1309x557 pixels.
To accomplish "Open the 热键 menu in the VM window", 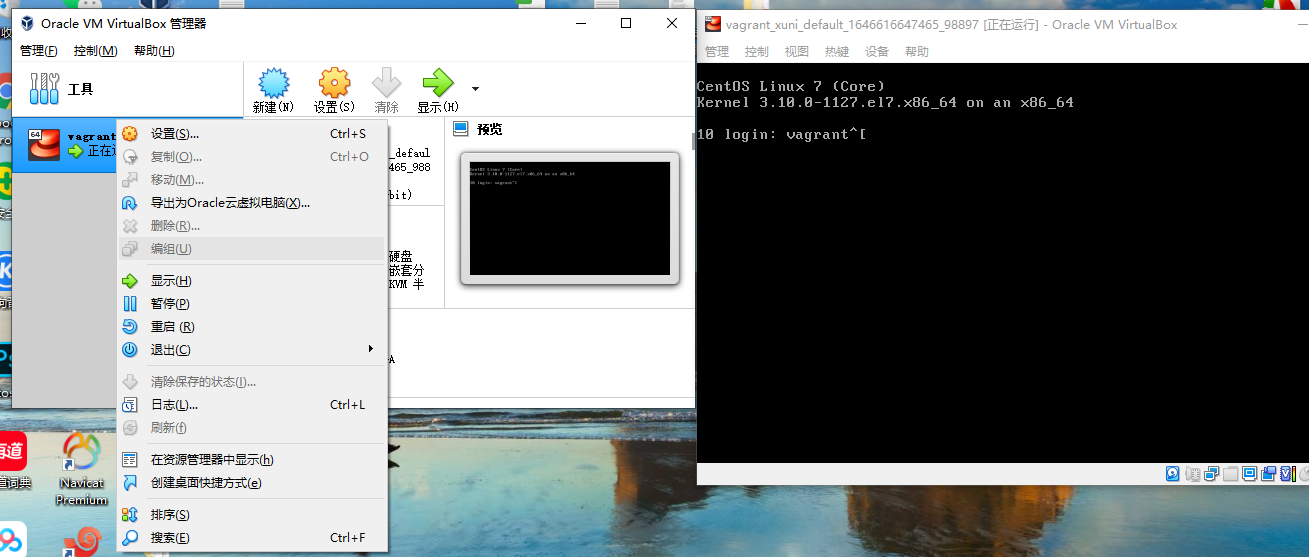I will (837, 52).
